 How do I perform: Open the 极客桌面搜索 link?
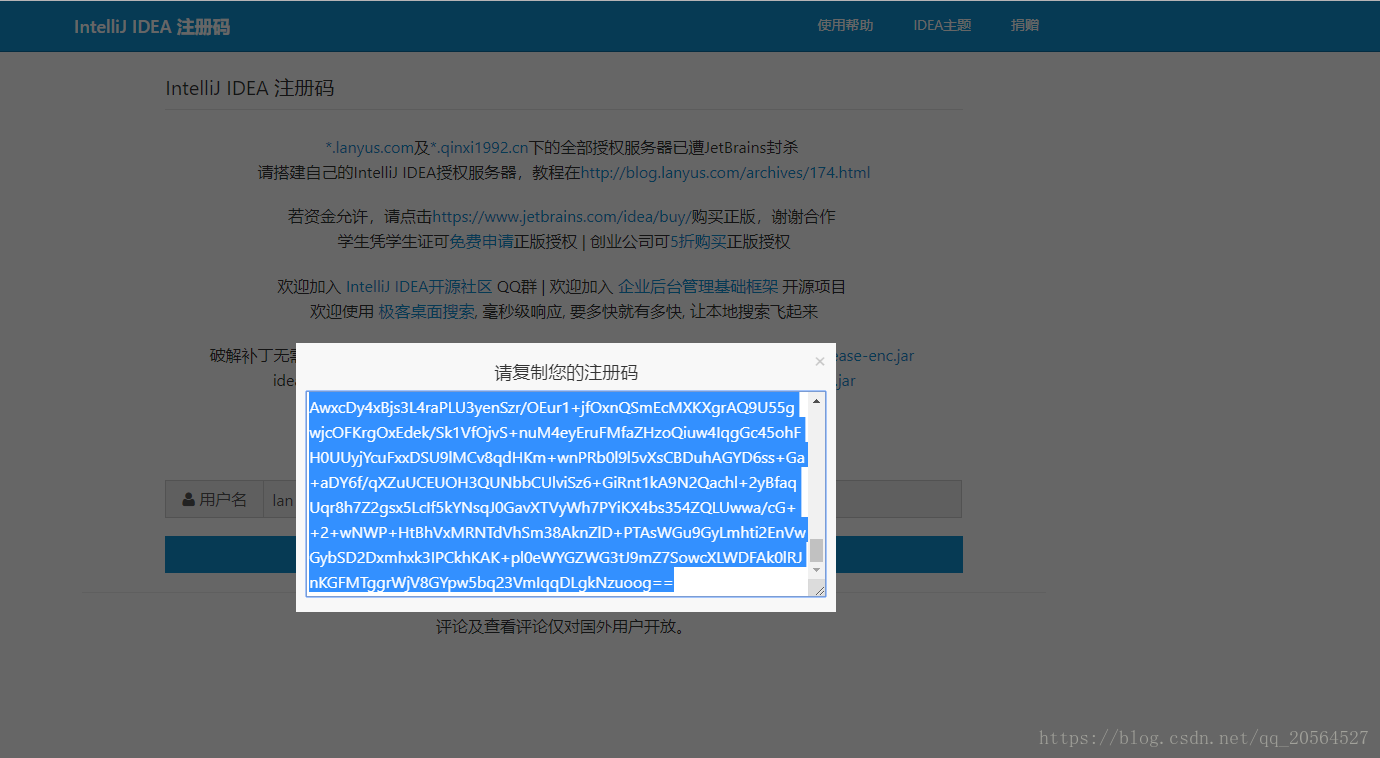coord(426,311)
